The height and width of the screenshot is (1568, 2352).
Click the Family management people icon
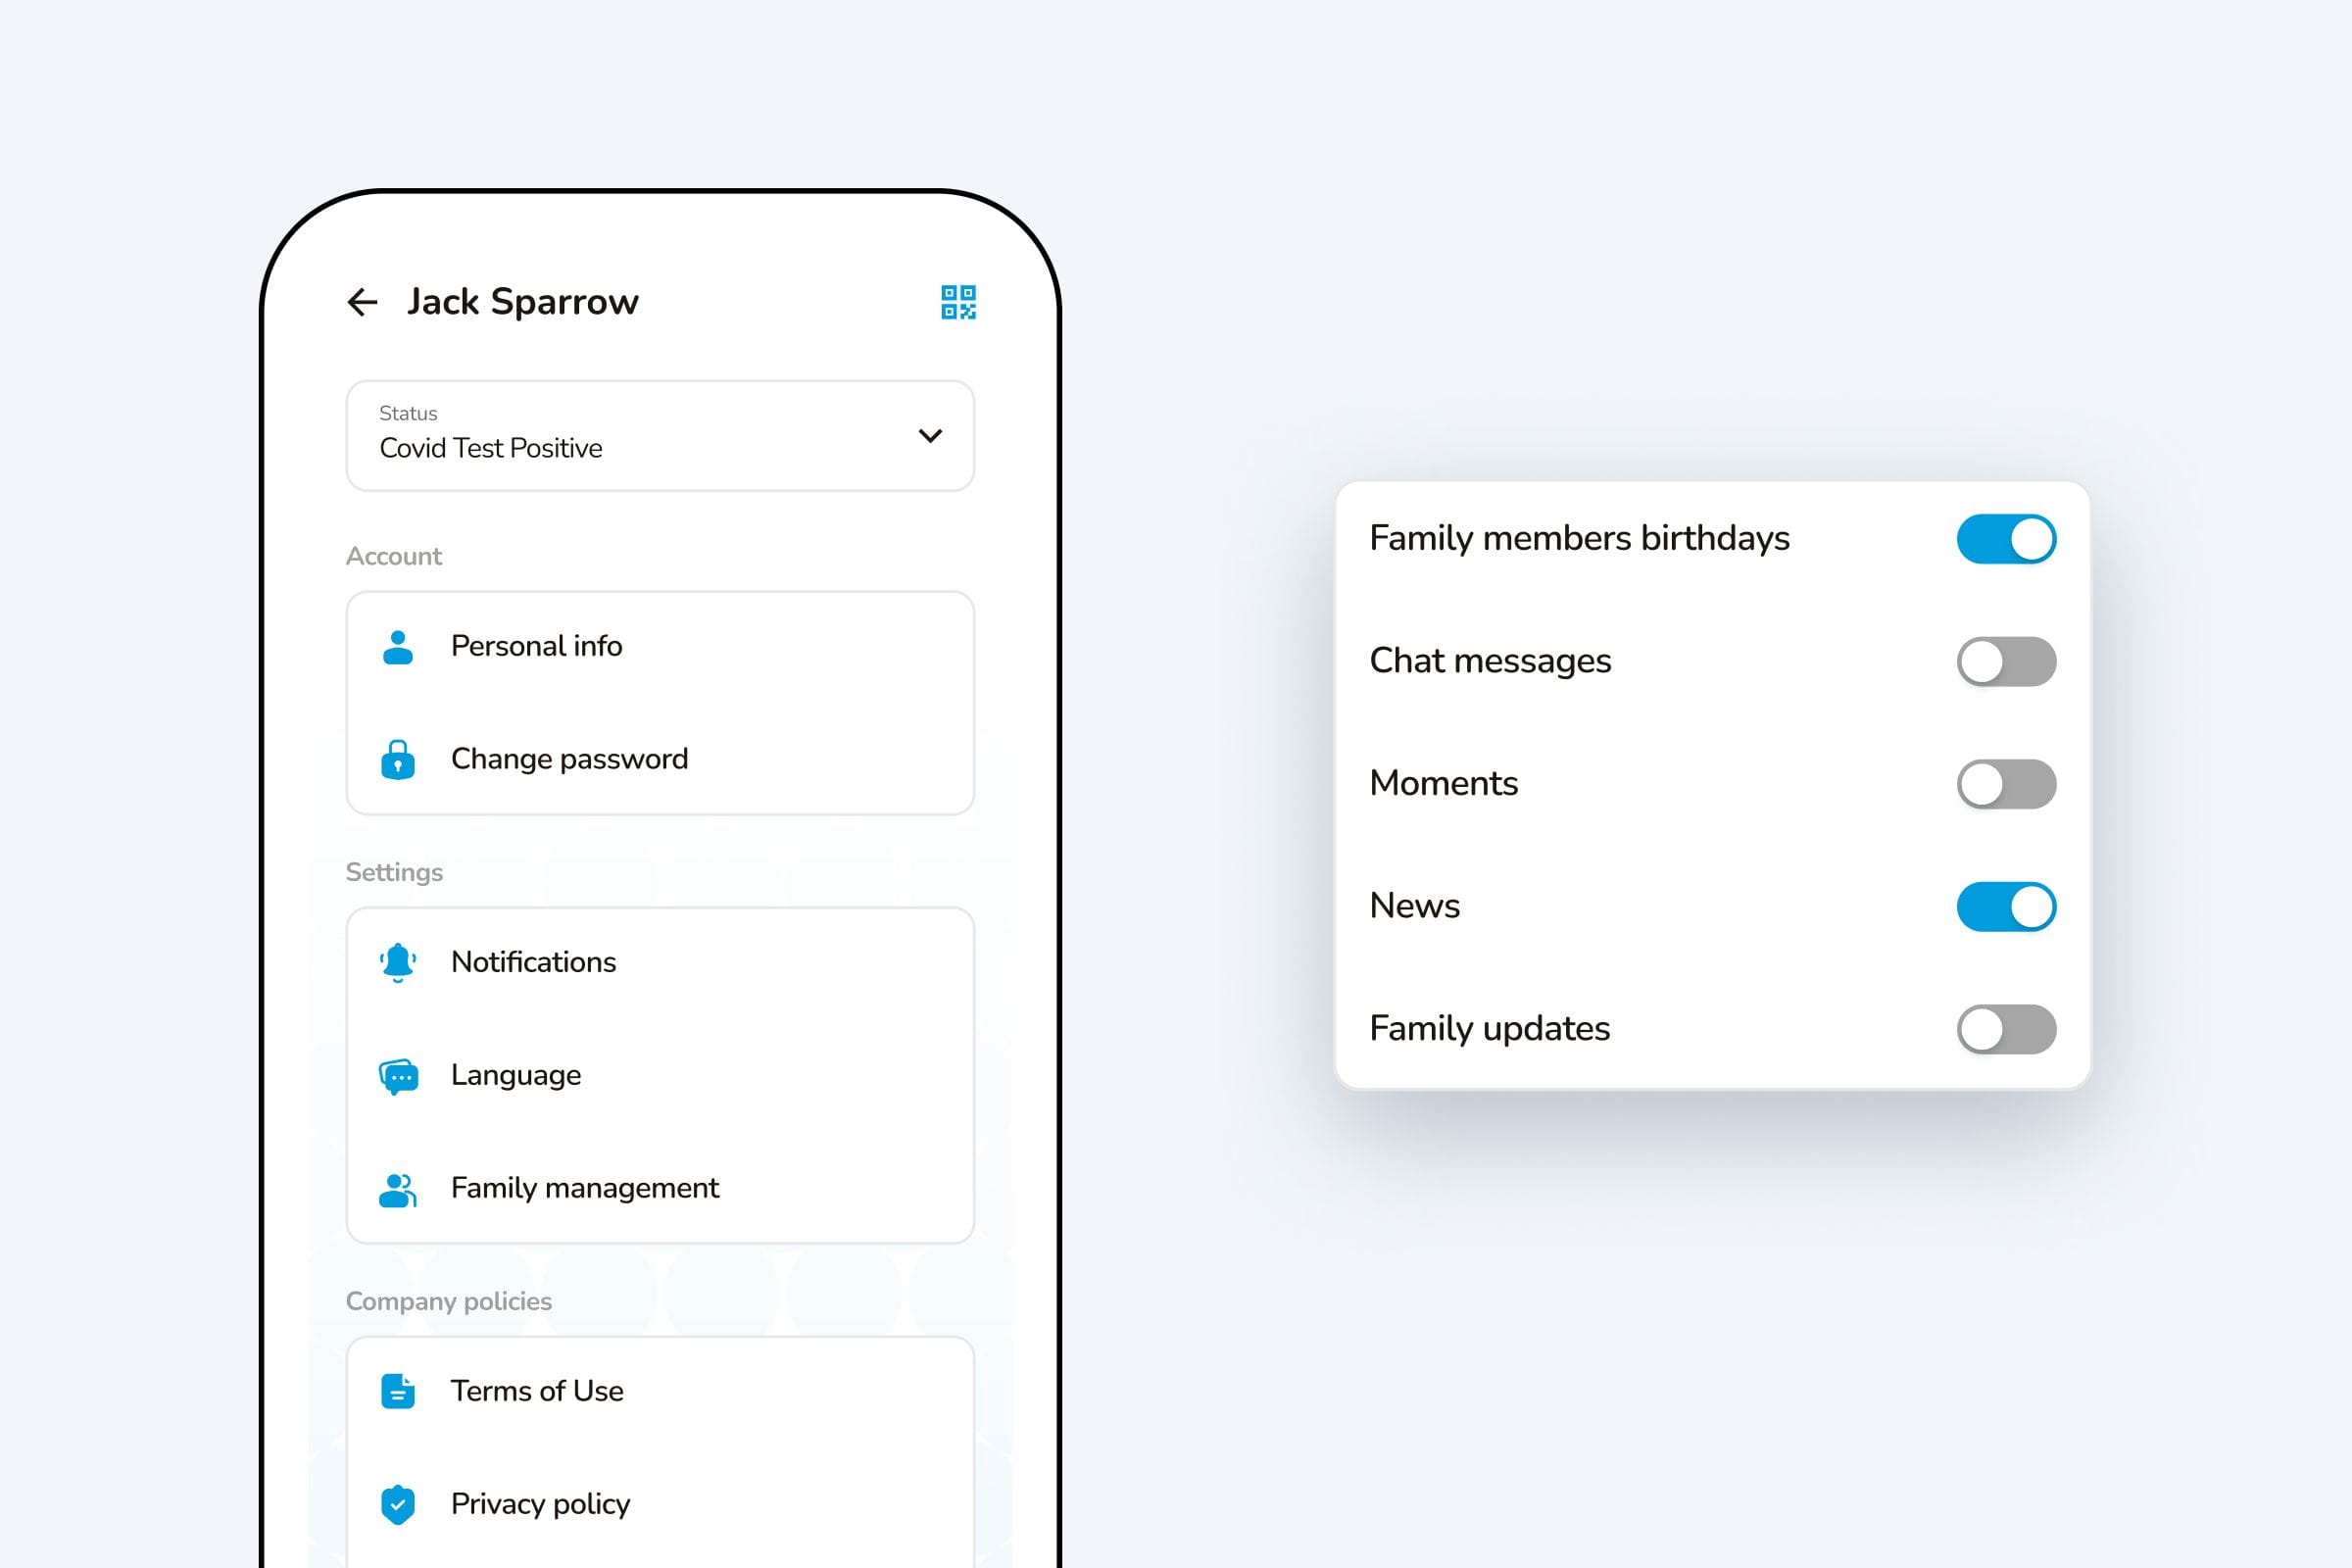click(x=398, y=1189)
